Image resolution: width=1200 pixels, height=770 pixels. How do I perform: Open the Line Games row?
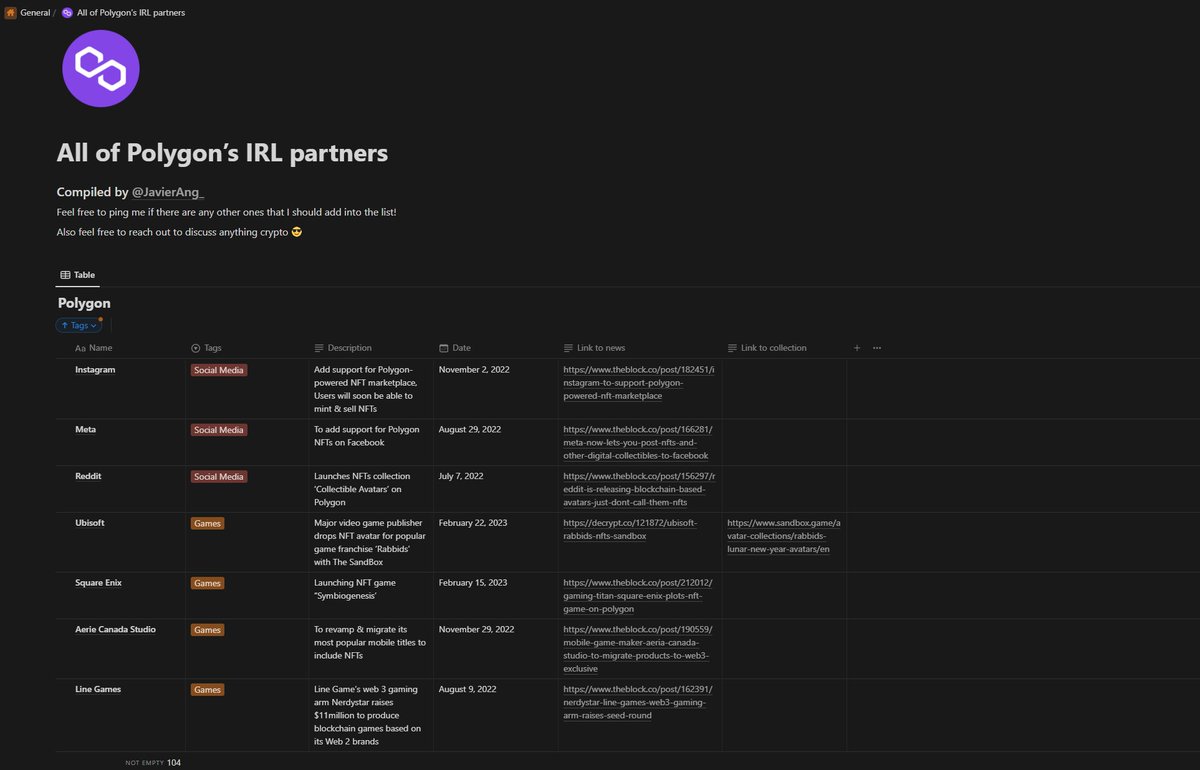[x=98, y=689]
